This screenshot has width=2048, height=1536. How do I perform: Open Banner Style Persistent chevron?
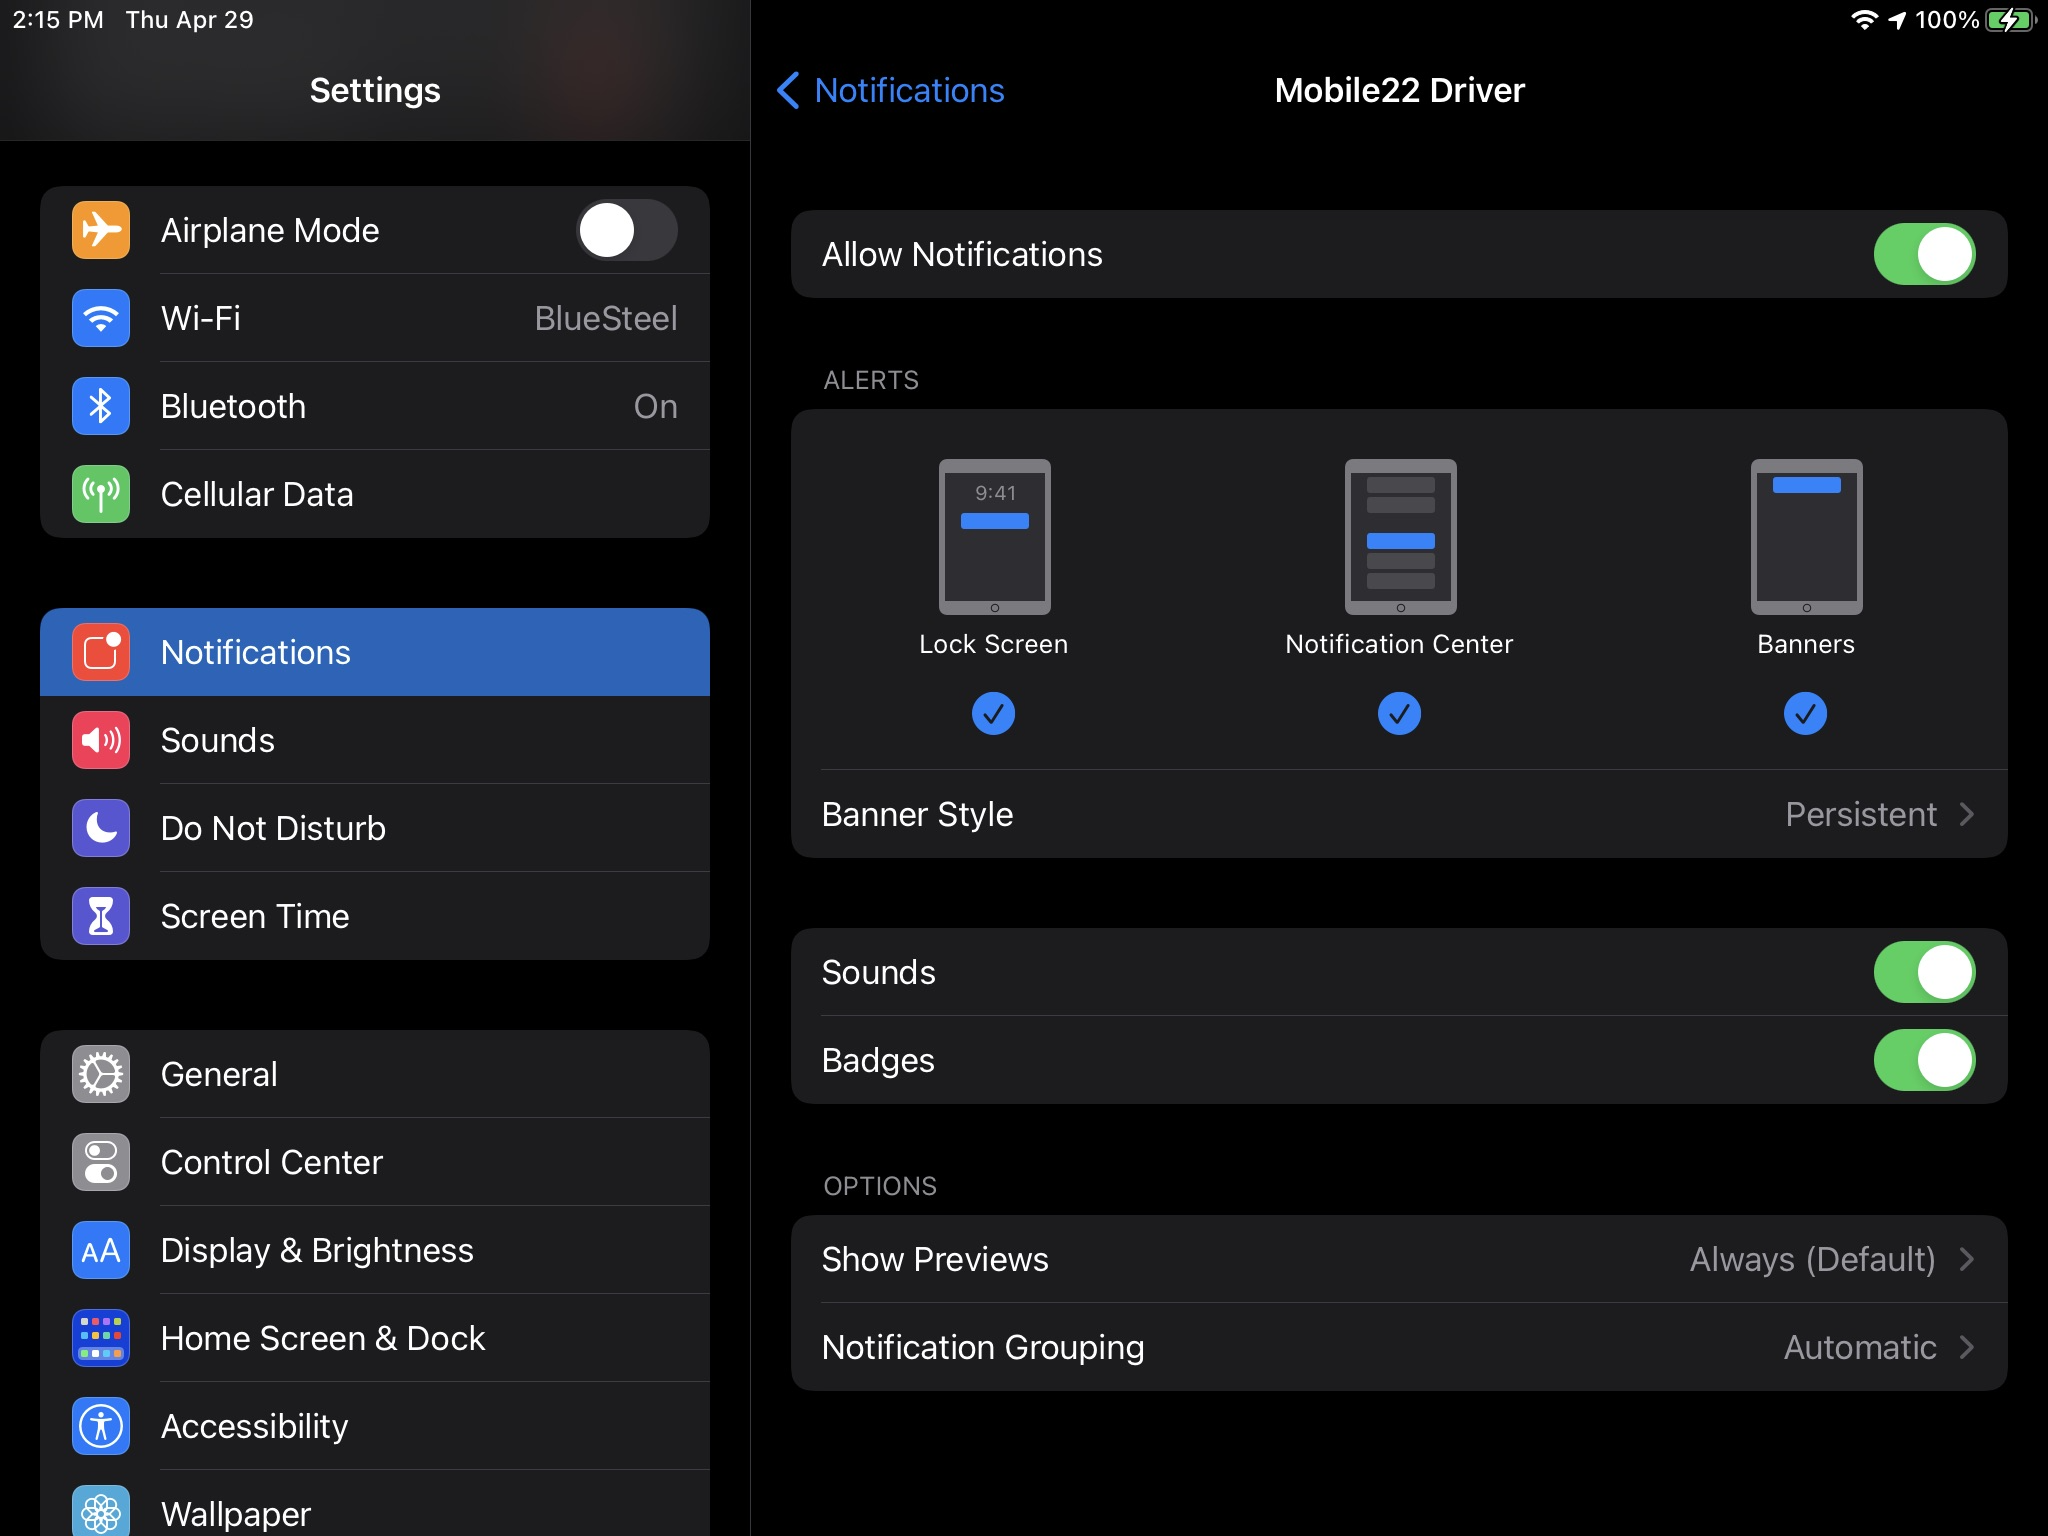[x=1966, y=814]
